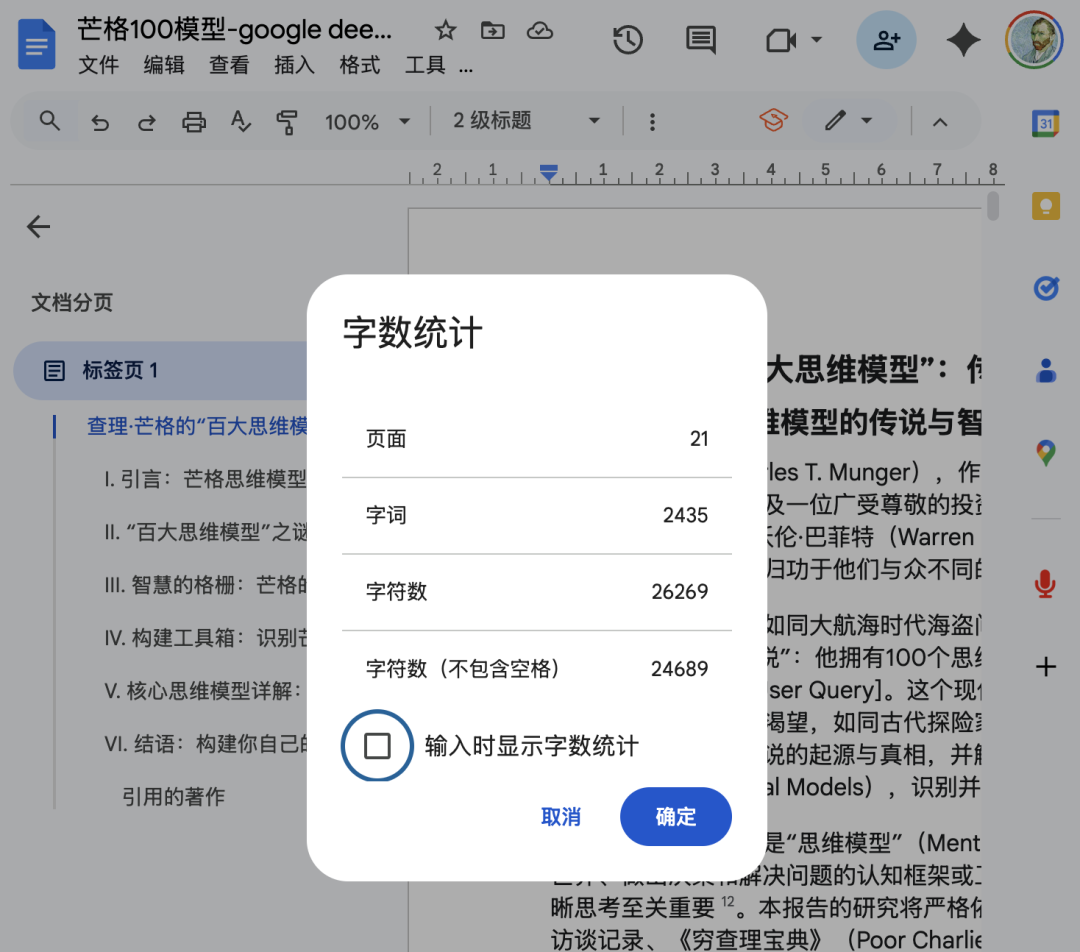1080x952 pixels.
Task: Select the 标签页 1 document tab
Action: pos(162,371)
